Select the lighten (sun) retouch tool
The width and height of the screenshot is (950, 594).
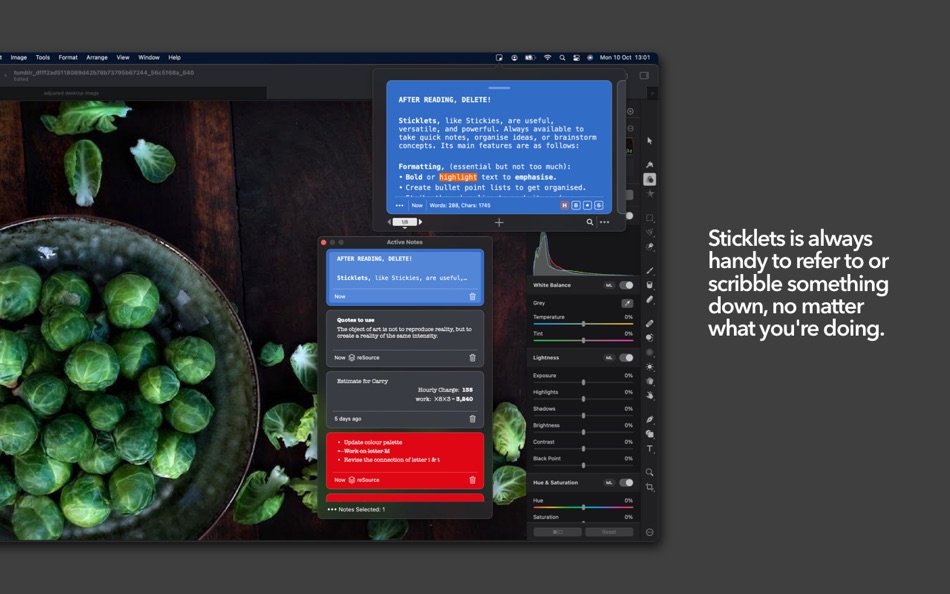click(649, 367)
